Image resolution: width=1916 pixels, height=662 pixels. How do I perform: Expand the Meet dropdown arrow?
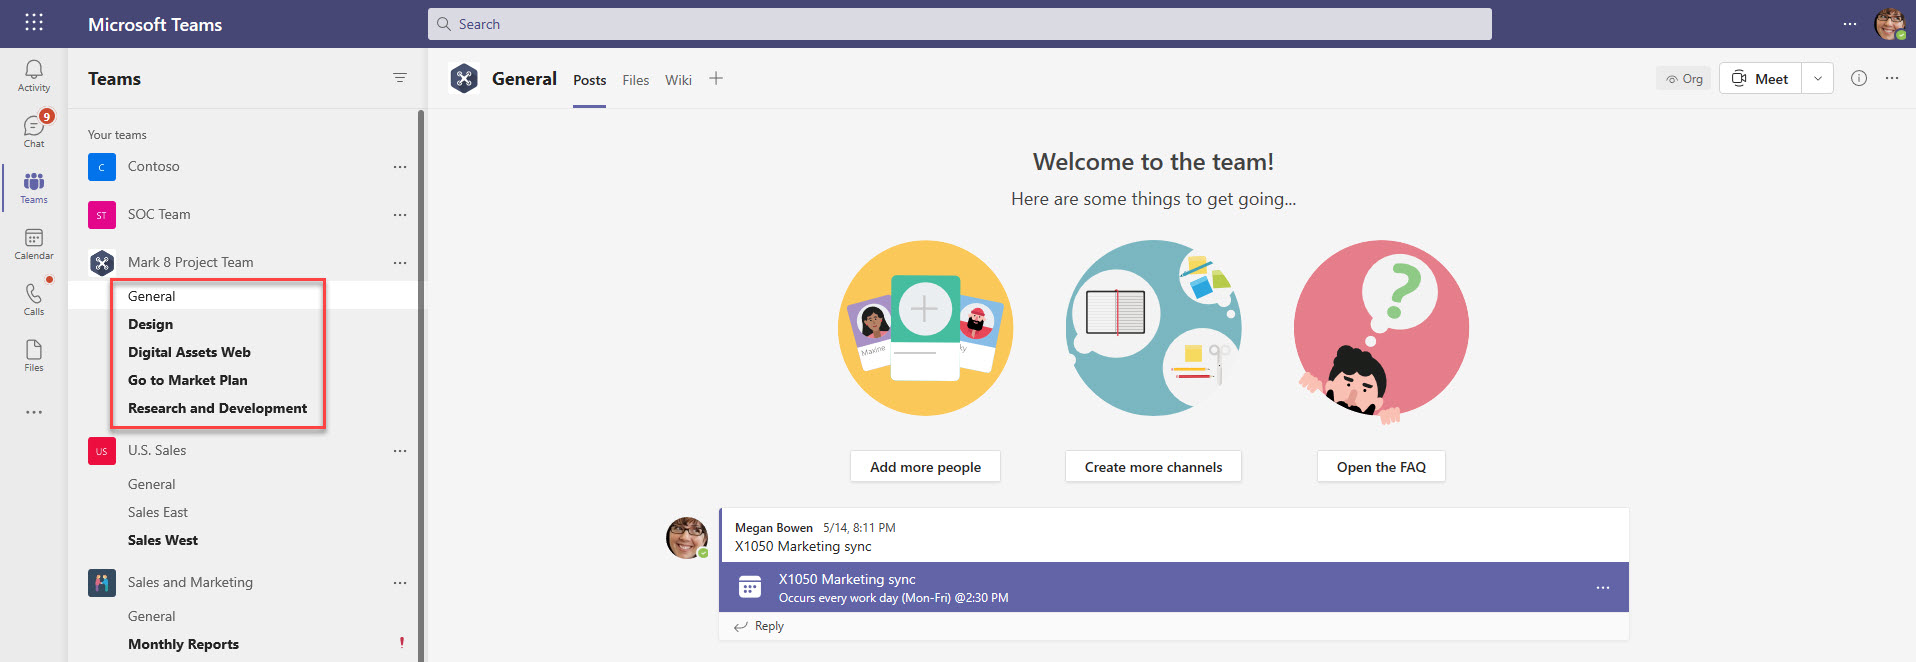click(1818, 78)
